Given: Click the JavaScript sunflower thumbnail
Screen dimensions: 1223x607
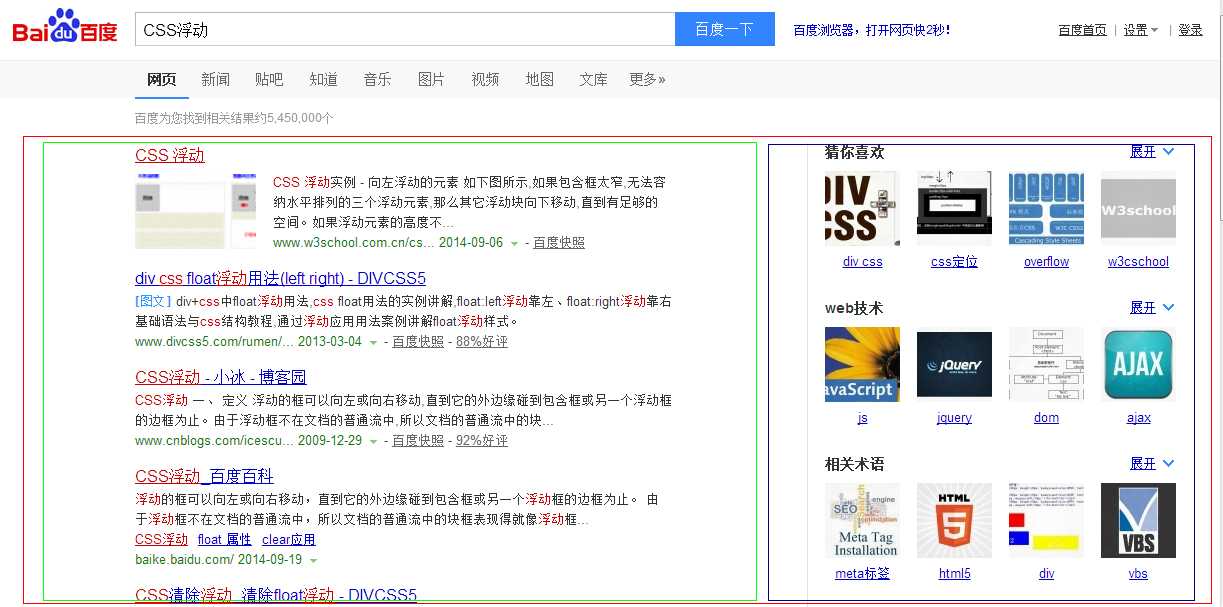Looking at the screenshot, I should [862, 364].
